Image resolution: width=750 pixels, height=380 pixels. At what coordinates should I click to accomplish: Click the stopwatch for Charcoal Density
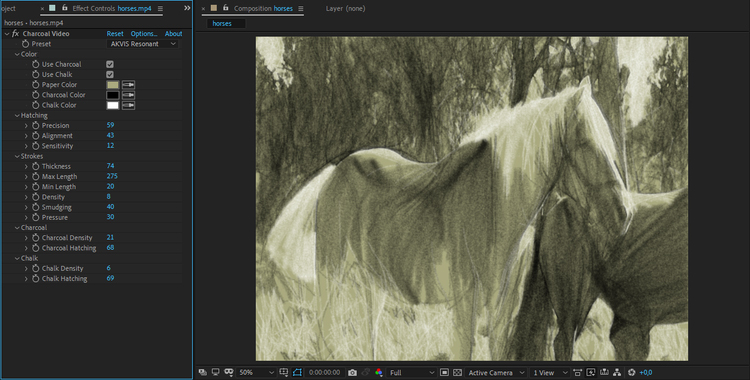[x=35, y=238]
